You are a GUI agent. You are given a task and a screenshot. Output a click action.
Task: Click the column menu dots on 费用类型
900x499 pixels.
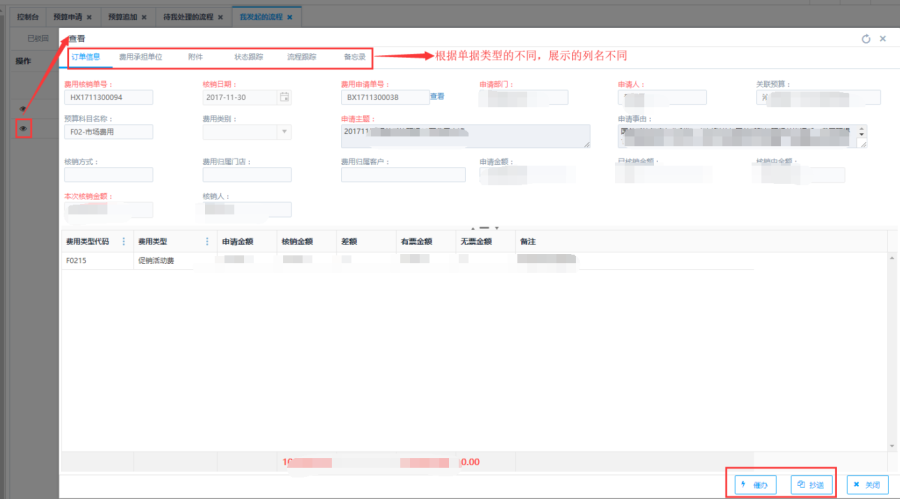[207, 241]
